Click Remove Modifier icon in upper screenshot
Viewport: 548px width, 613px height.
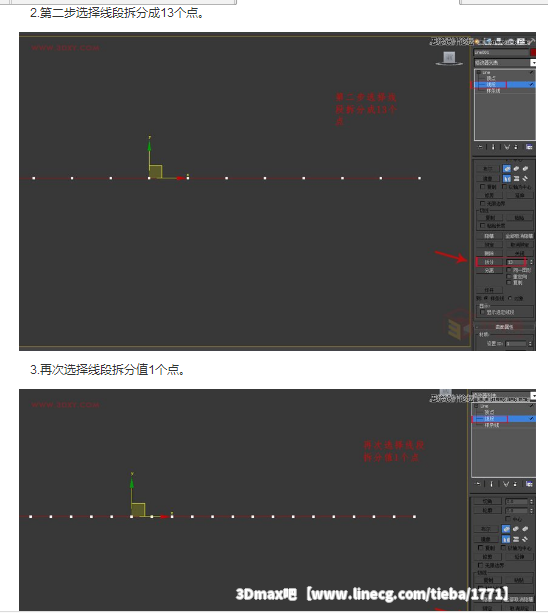click(516, 147)
